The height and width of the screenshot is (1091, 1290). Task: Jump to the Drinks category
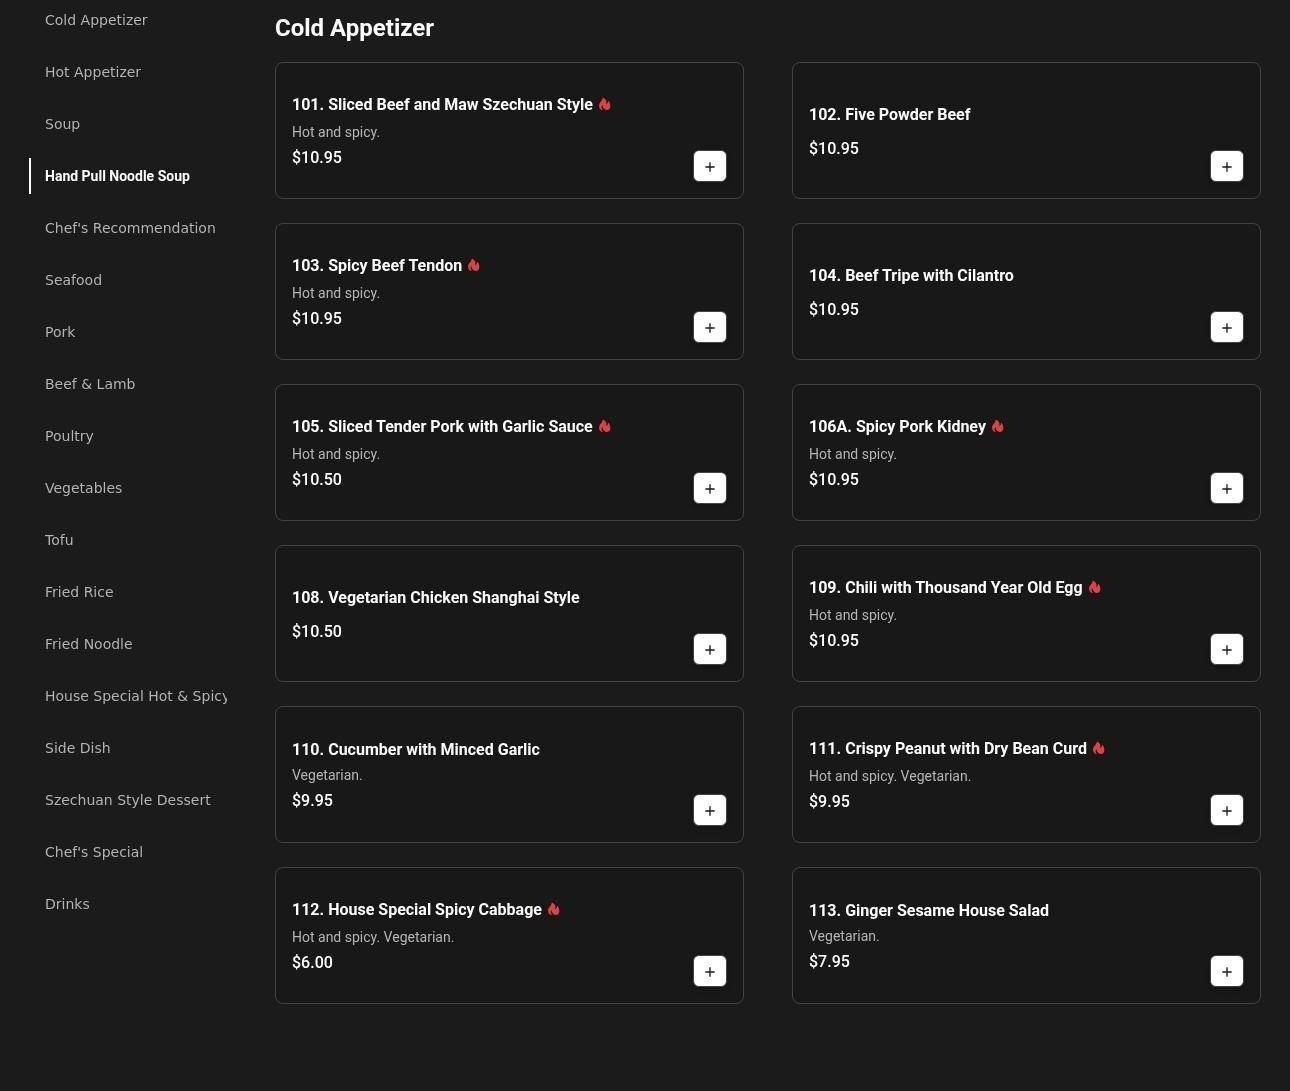67,904
